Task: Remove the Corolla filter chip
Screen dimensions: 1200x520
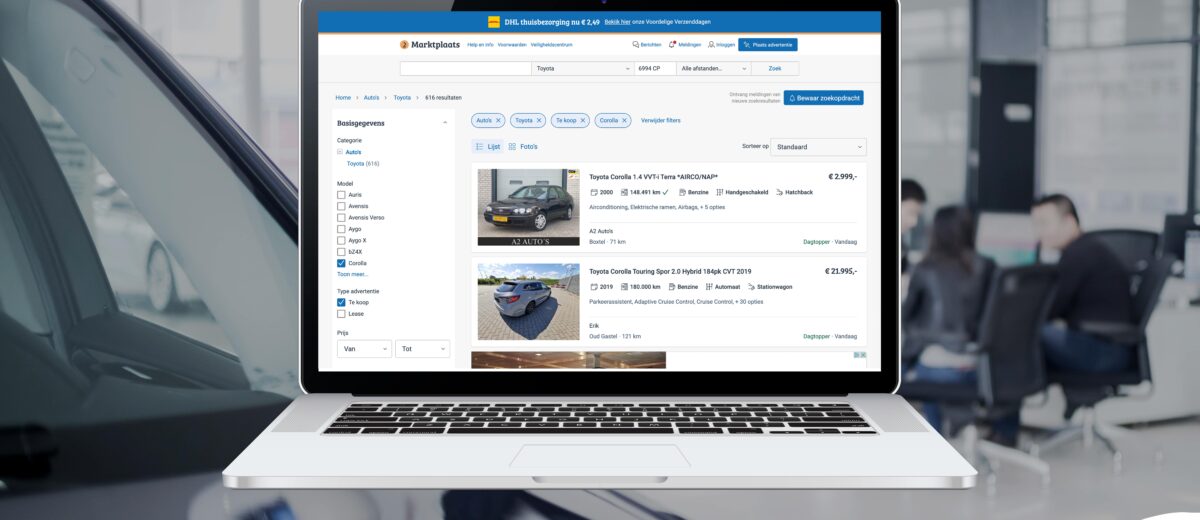Action: click(625, 120)
